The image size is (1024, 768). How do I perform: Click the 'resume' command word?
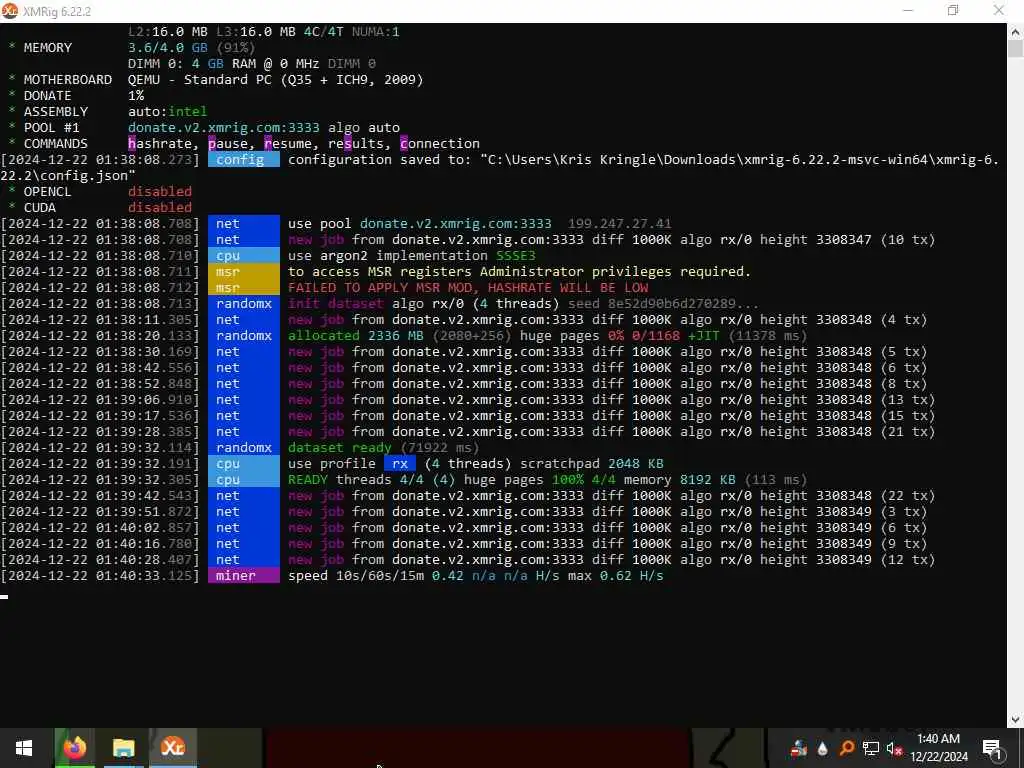tap(288, 144)
